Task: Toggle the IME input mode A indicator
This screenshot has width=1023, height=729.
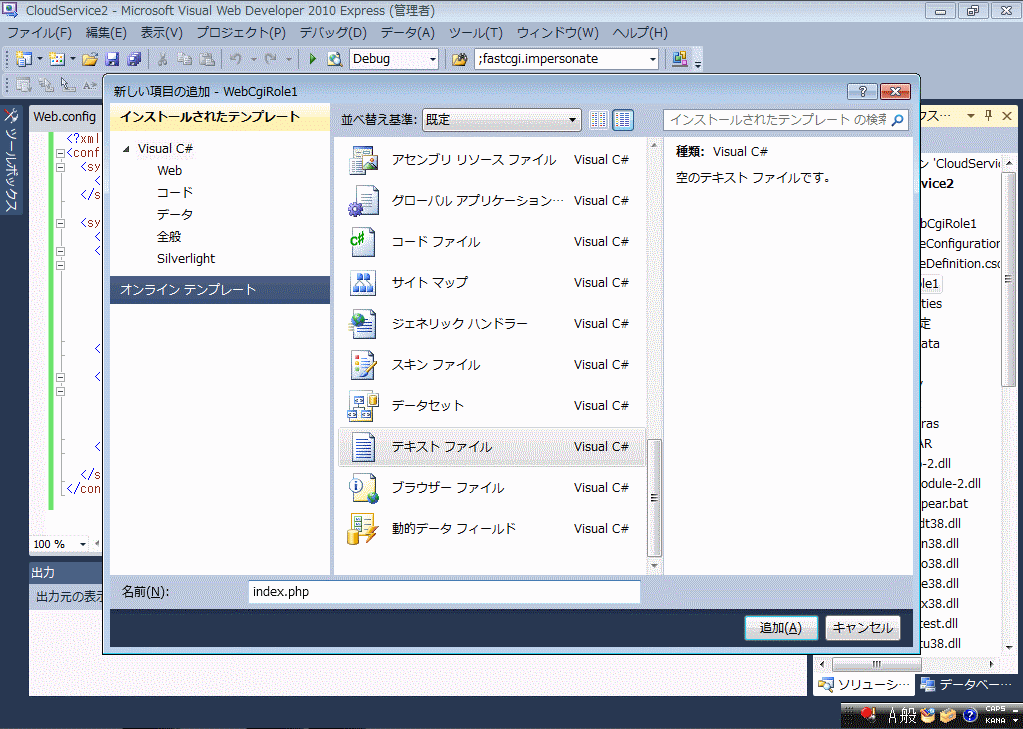Action: pos(893,716)
